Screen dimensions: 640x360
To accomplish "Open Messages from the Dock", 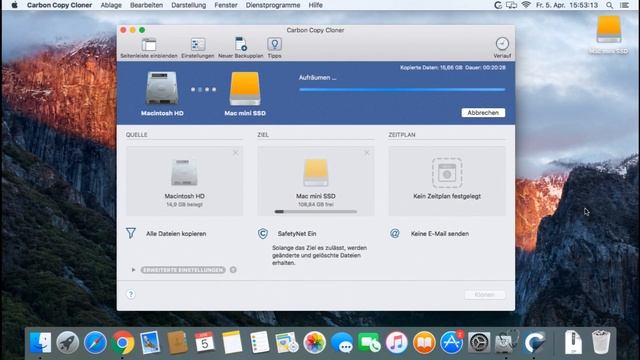I will tap(342, 342).
